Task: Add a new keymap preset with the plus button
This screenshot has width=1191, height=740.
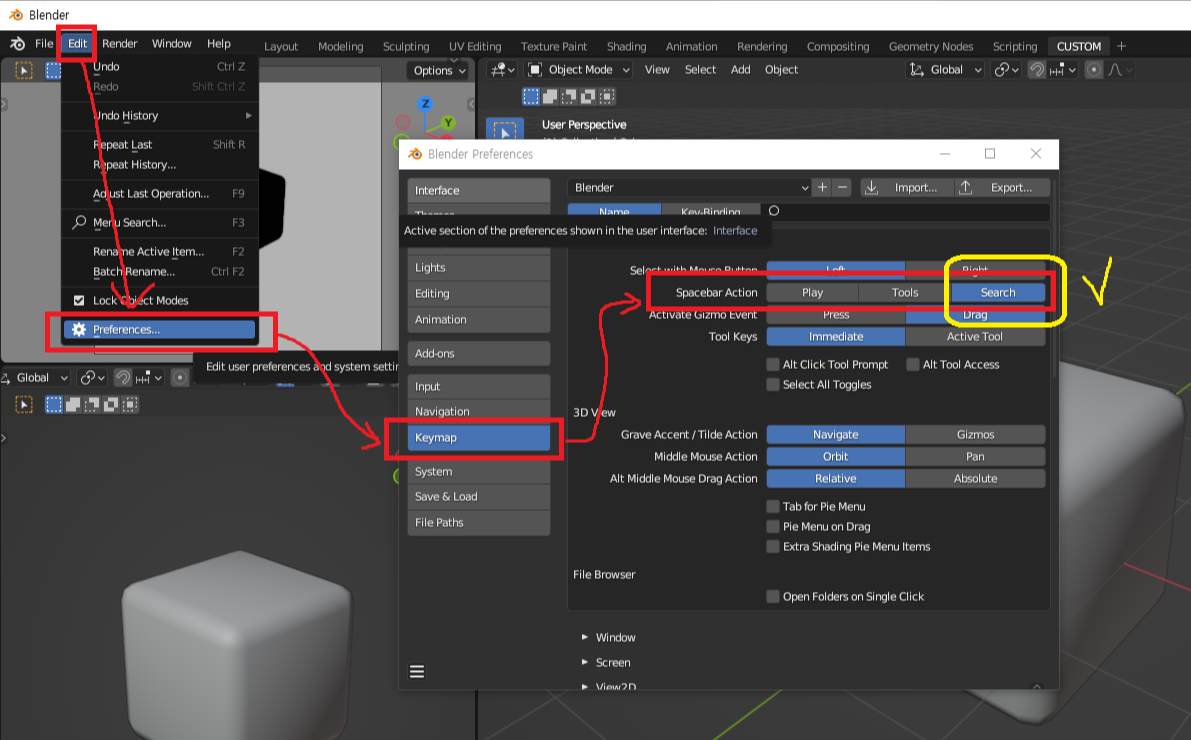Action: 822,187
